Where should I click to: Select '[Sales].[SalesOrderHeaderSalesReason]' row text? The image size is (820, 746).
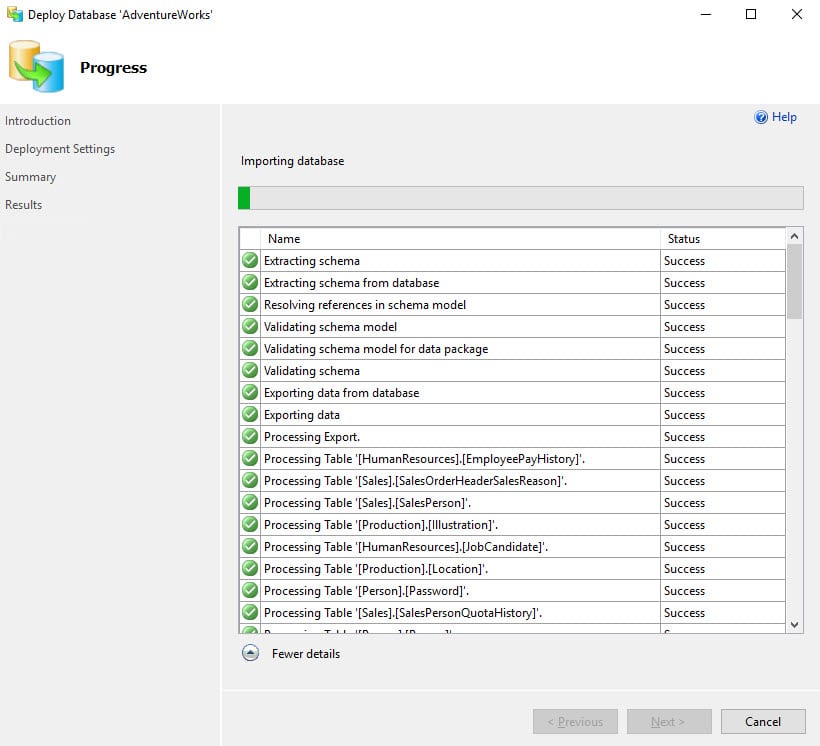tap(415, 480)
